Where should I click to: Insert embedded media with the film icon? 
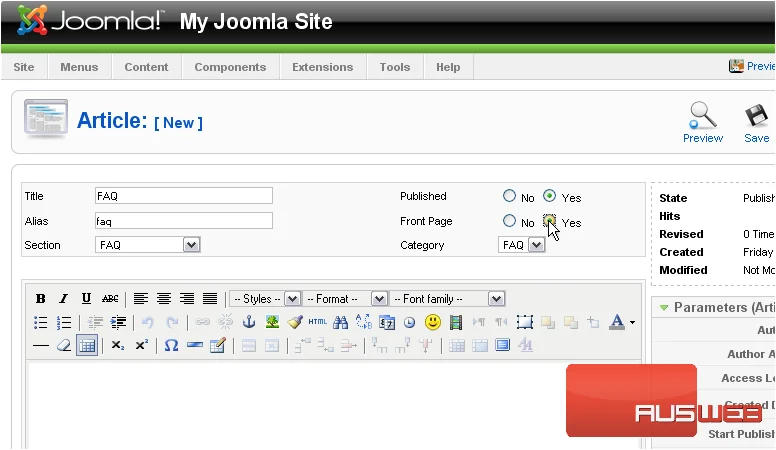(x=456, y=322)
